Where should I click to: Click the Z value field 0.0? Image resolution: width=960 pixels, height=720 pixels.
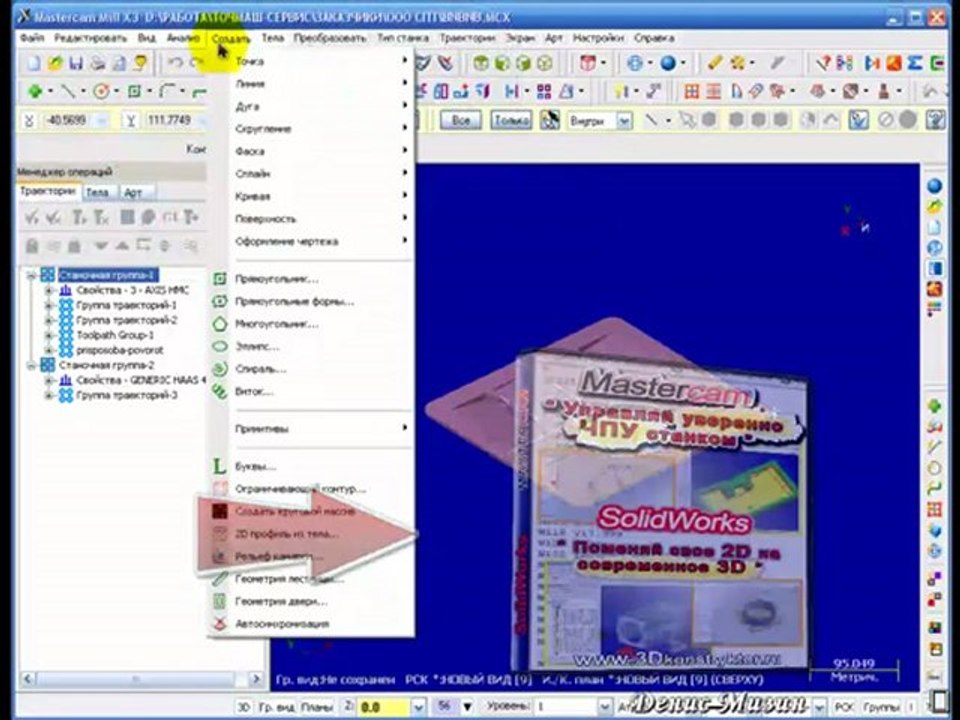(383, 707)
